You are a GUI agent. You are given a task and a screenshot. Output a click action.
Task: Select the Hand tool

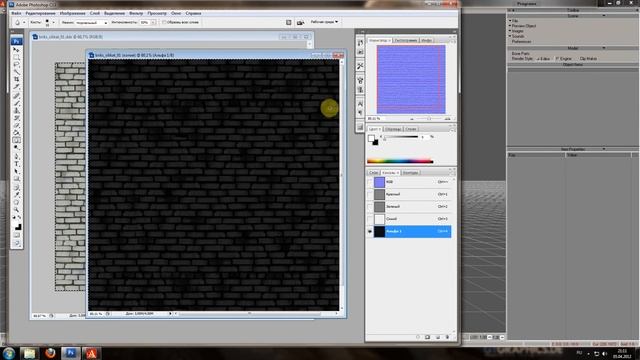pos(16,202)
